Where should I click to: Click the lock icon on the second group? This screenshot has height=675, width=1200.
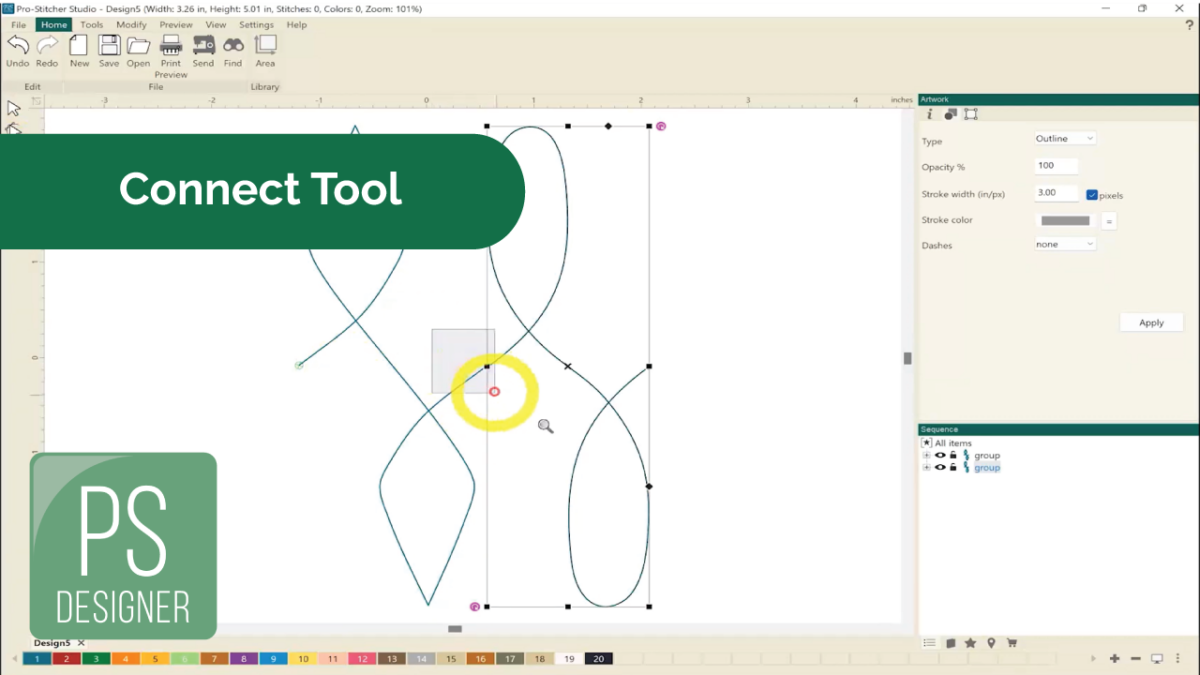[952, 467]
